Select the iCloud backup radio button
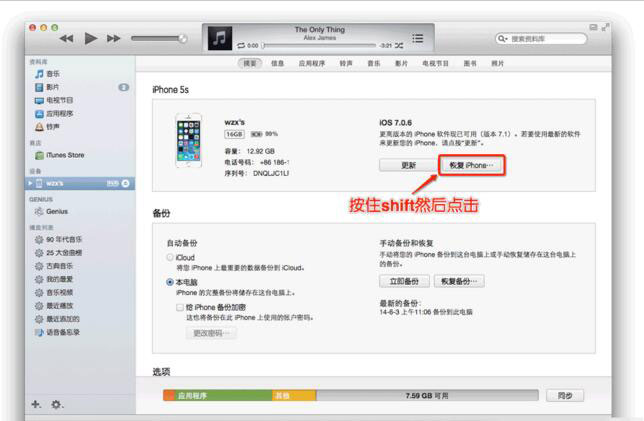The width and height of the screenshot is (644, 421). click(x=170, y=258)
